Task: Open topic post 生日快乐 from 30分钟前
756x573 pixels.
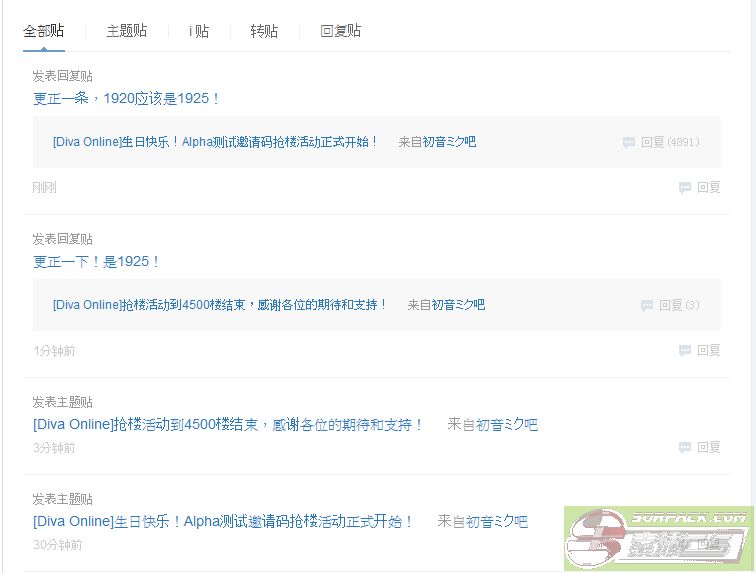Action: pyautogui.click(x=223, y=521)
